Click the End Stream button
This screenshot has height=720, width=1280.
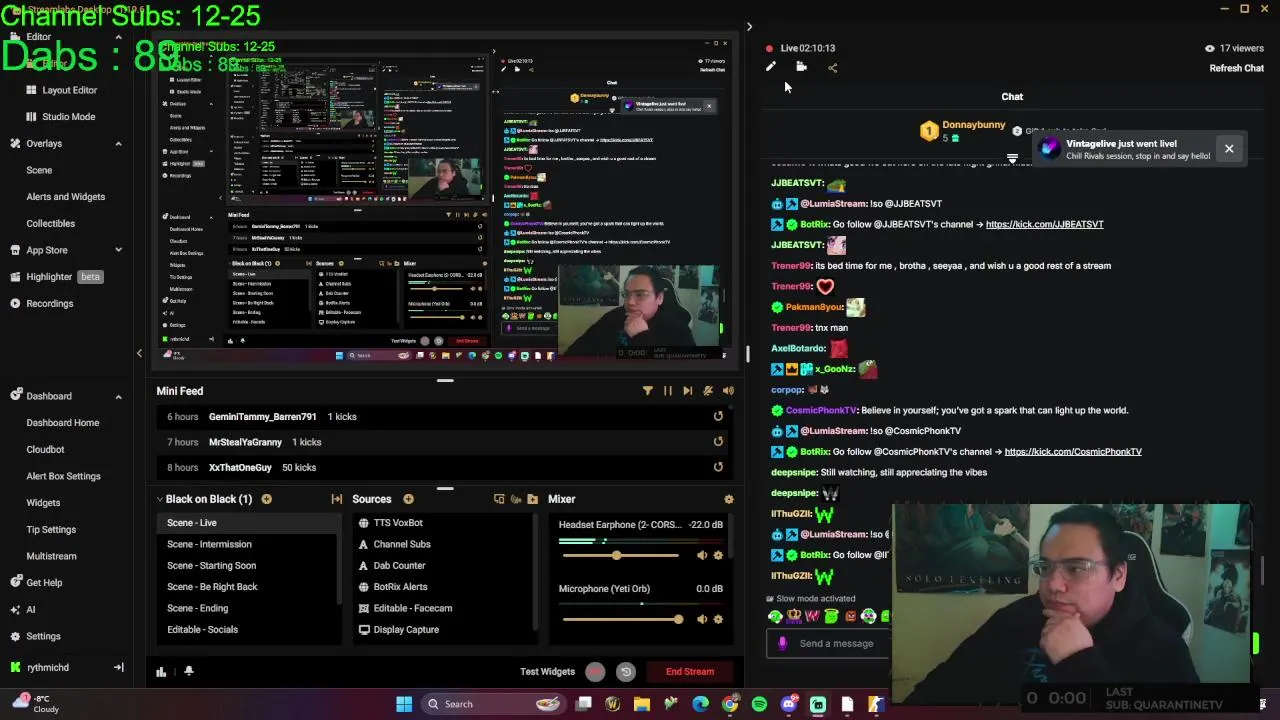click(690, 672)
